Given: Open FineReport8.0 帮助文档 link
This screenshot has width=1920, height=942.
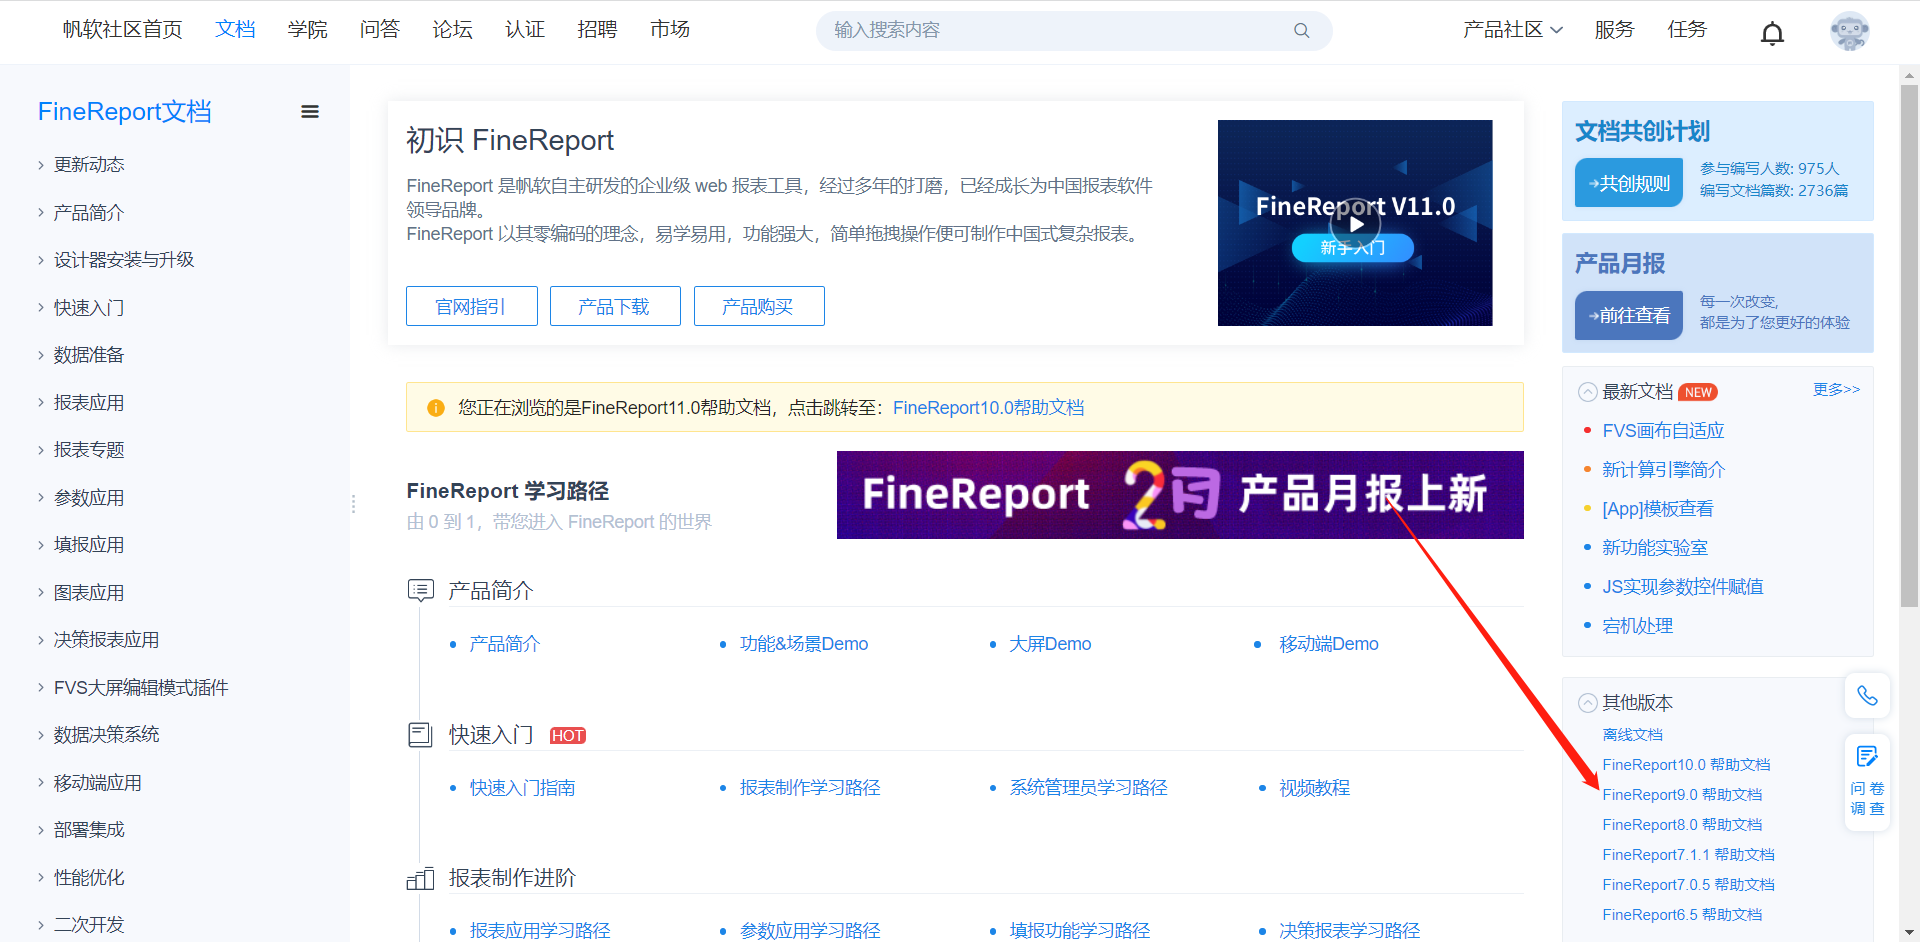Looking at the screenshot, I should tap(1682, 825).
